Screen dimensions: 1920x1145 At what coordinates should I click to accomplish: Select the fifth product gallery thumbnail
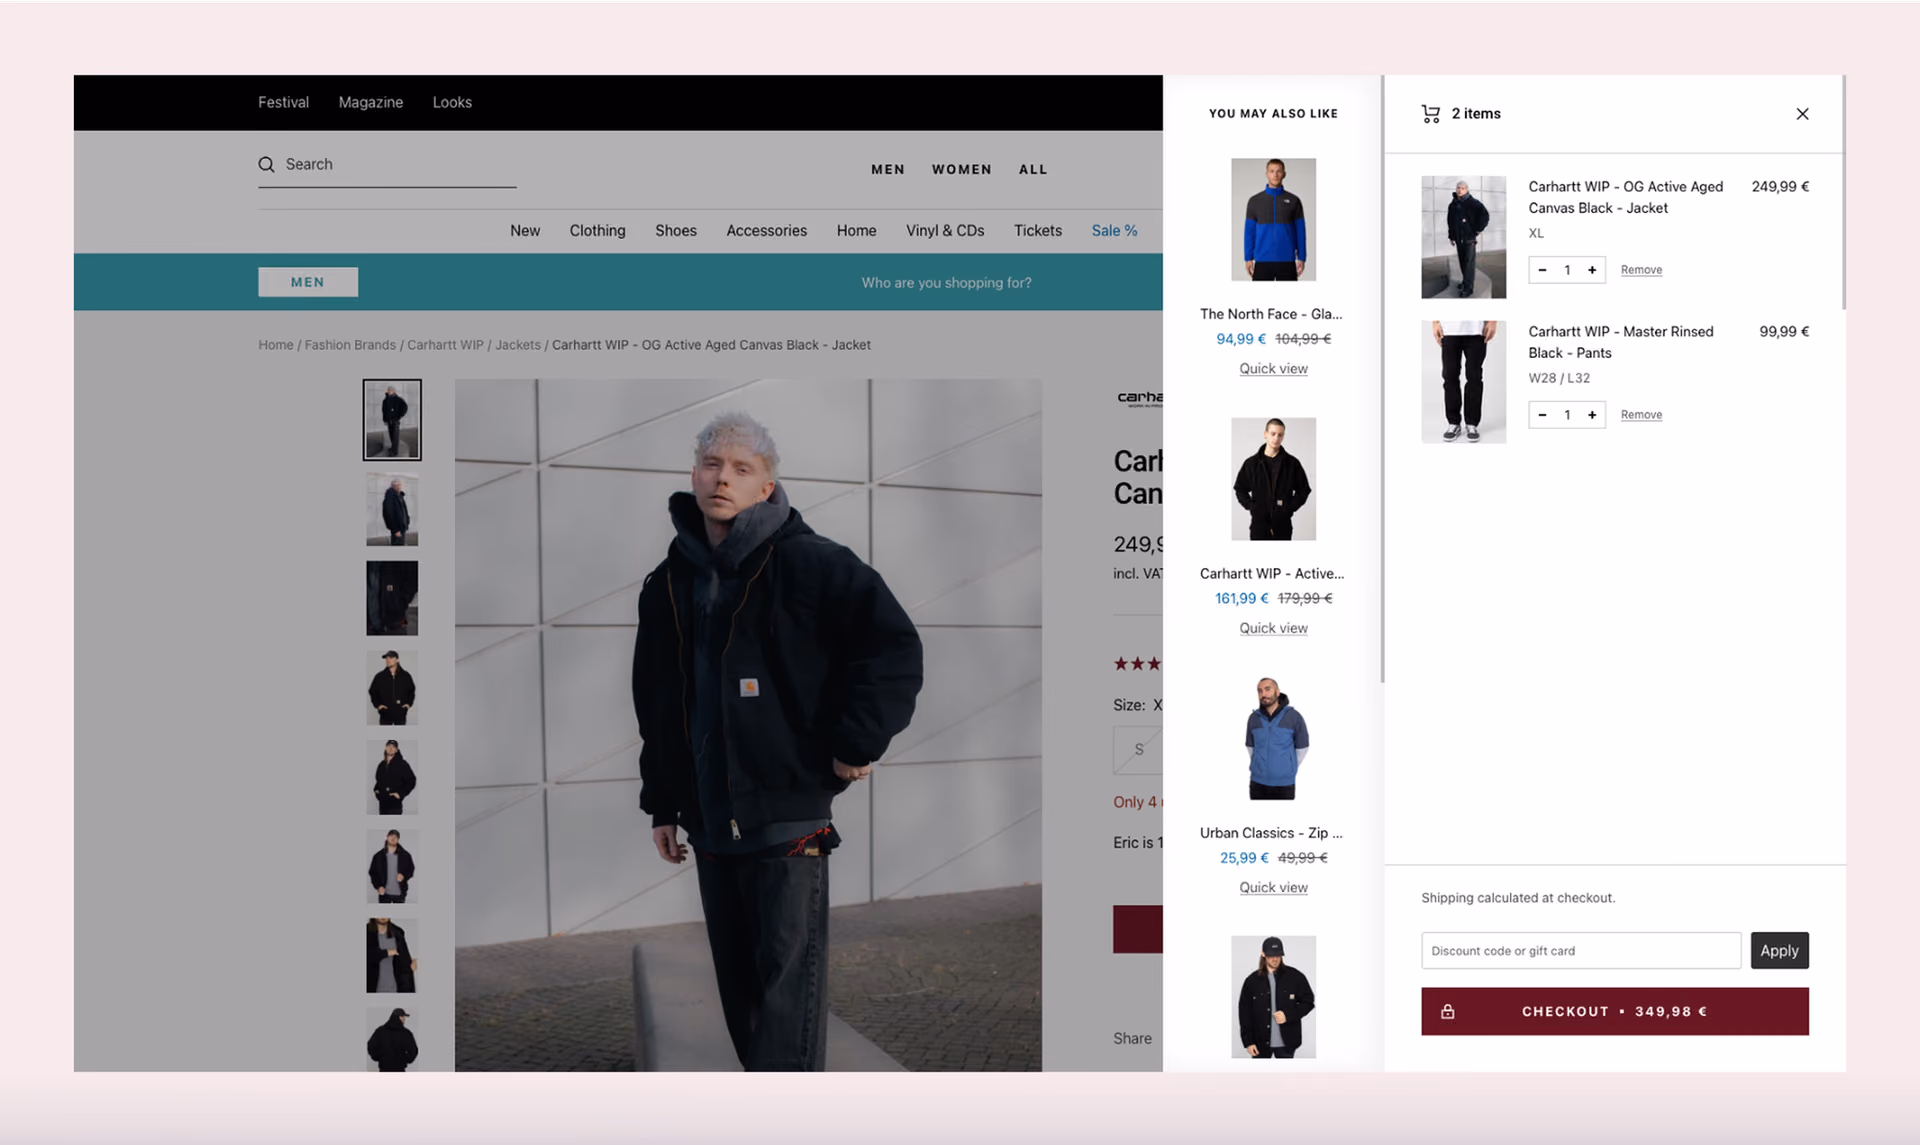(x=392, y=777)
